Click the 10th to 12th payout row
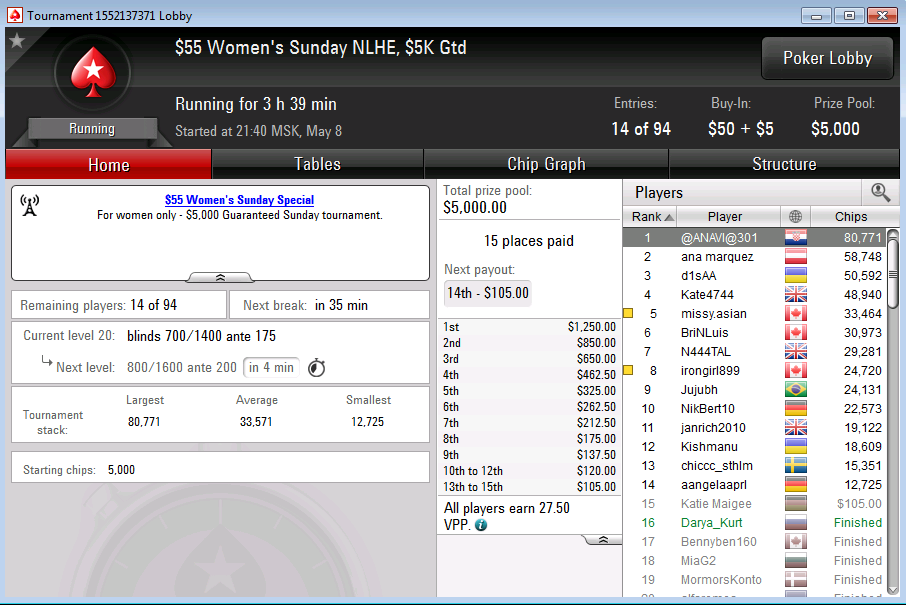Screen dimensions: 906x605 tap(529, 471)
